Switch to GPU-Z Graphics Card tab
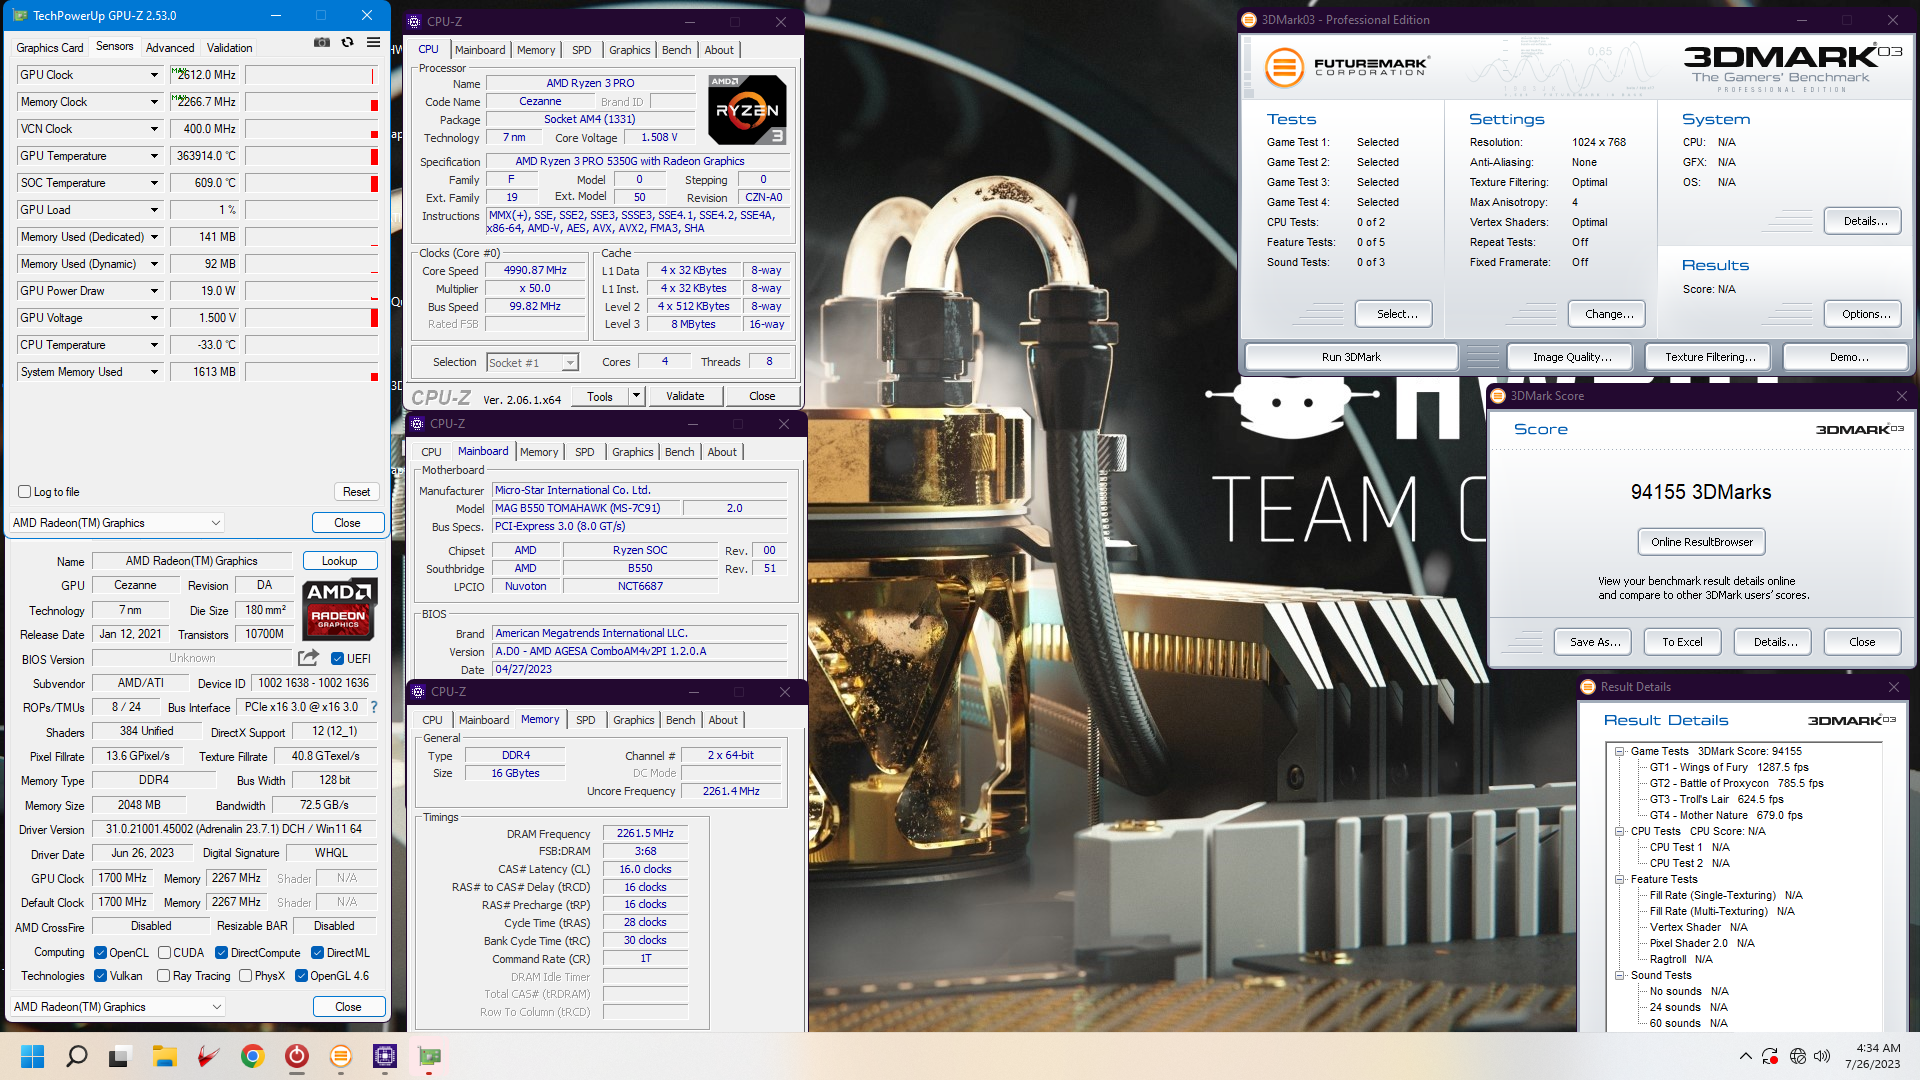 click(x=50, y=48)
